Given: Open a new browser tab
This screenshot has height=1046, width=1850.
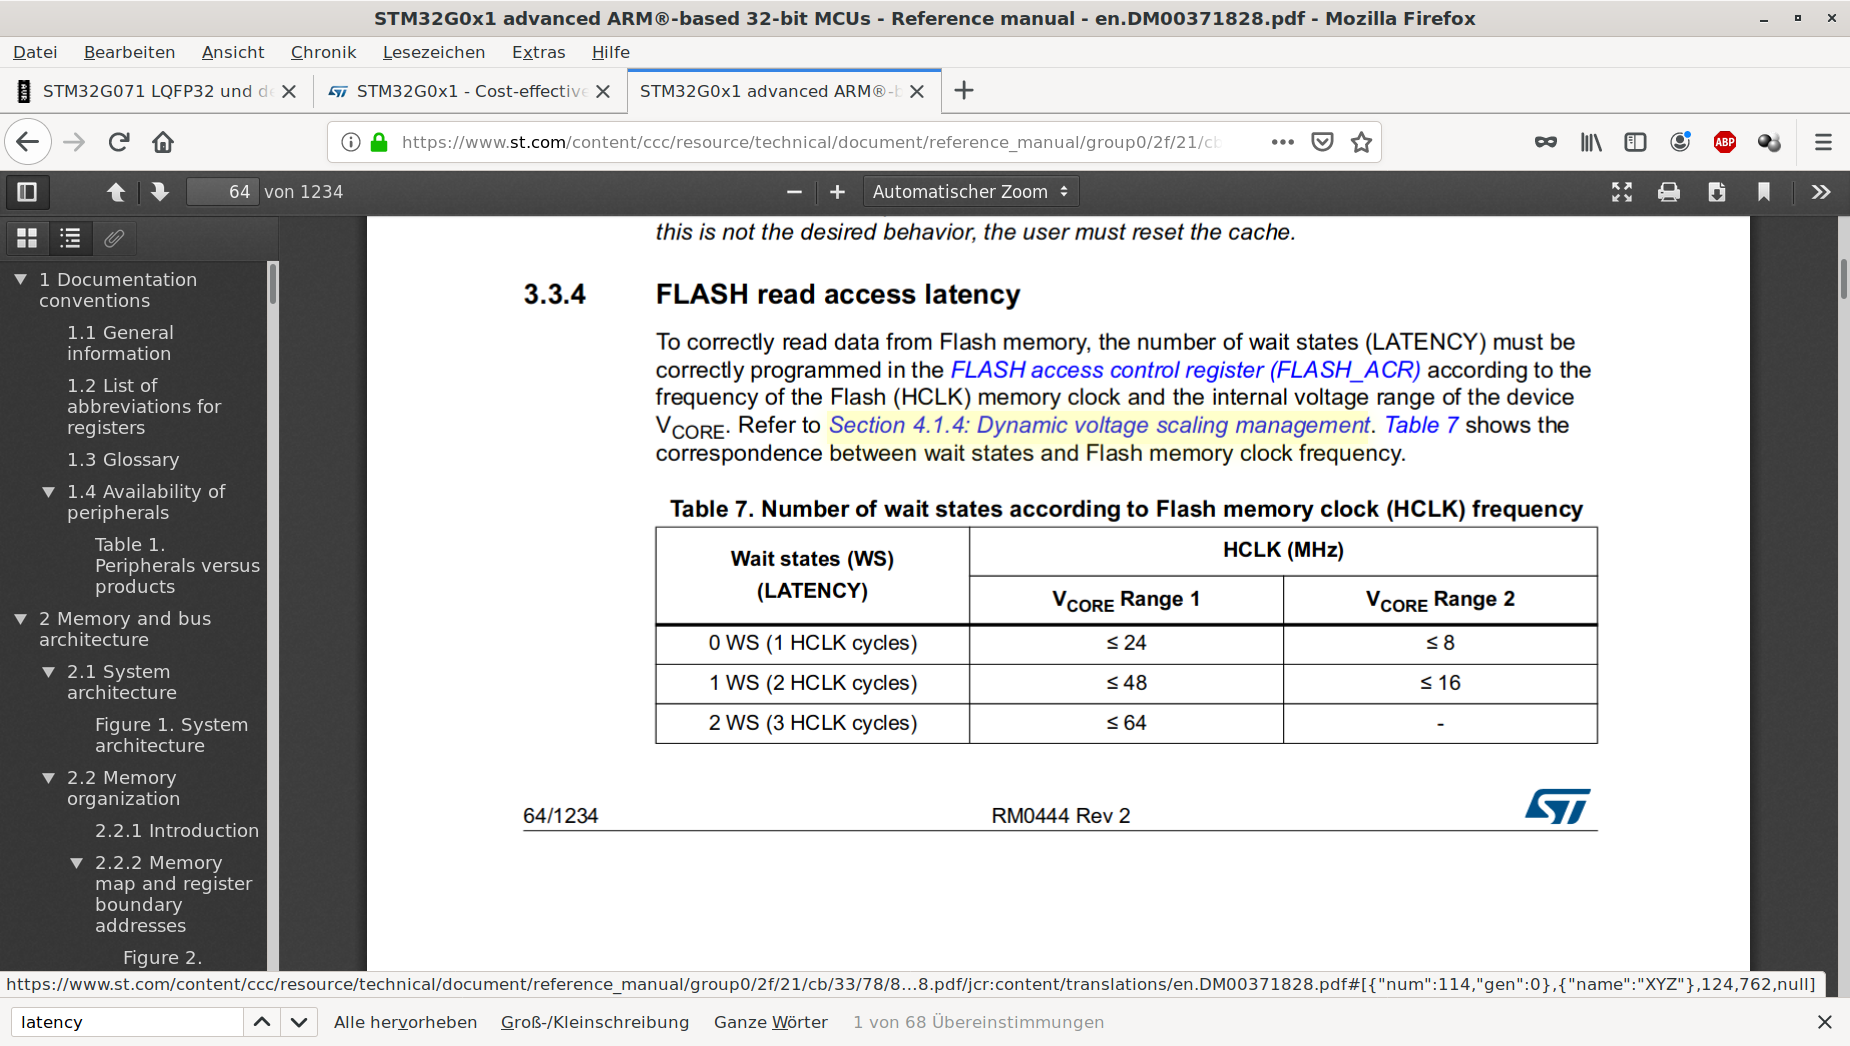Looking at the screenshot, I should (x=963, y=91).
